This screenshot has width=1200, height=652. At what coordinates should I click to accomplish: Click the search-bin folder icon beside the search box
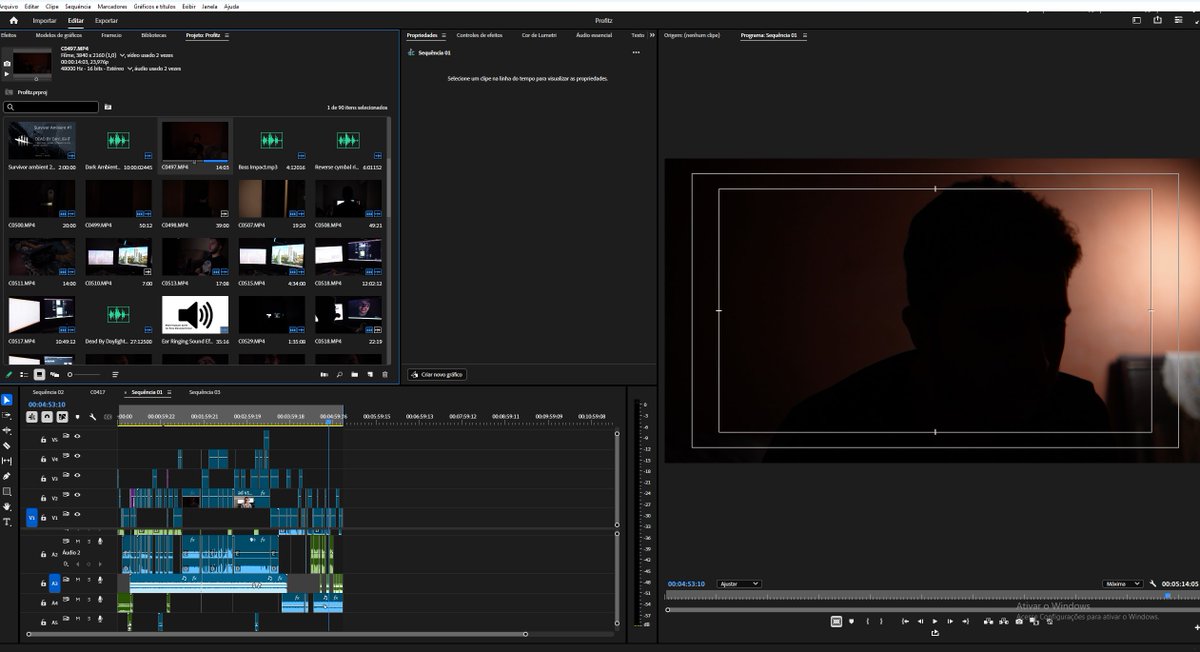(x=108, y=106)
